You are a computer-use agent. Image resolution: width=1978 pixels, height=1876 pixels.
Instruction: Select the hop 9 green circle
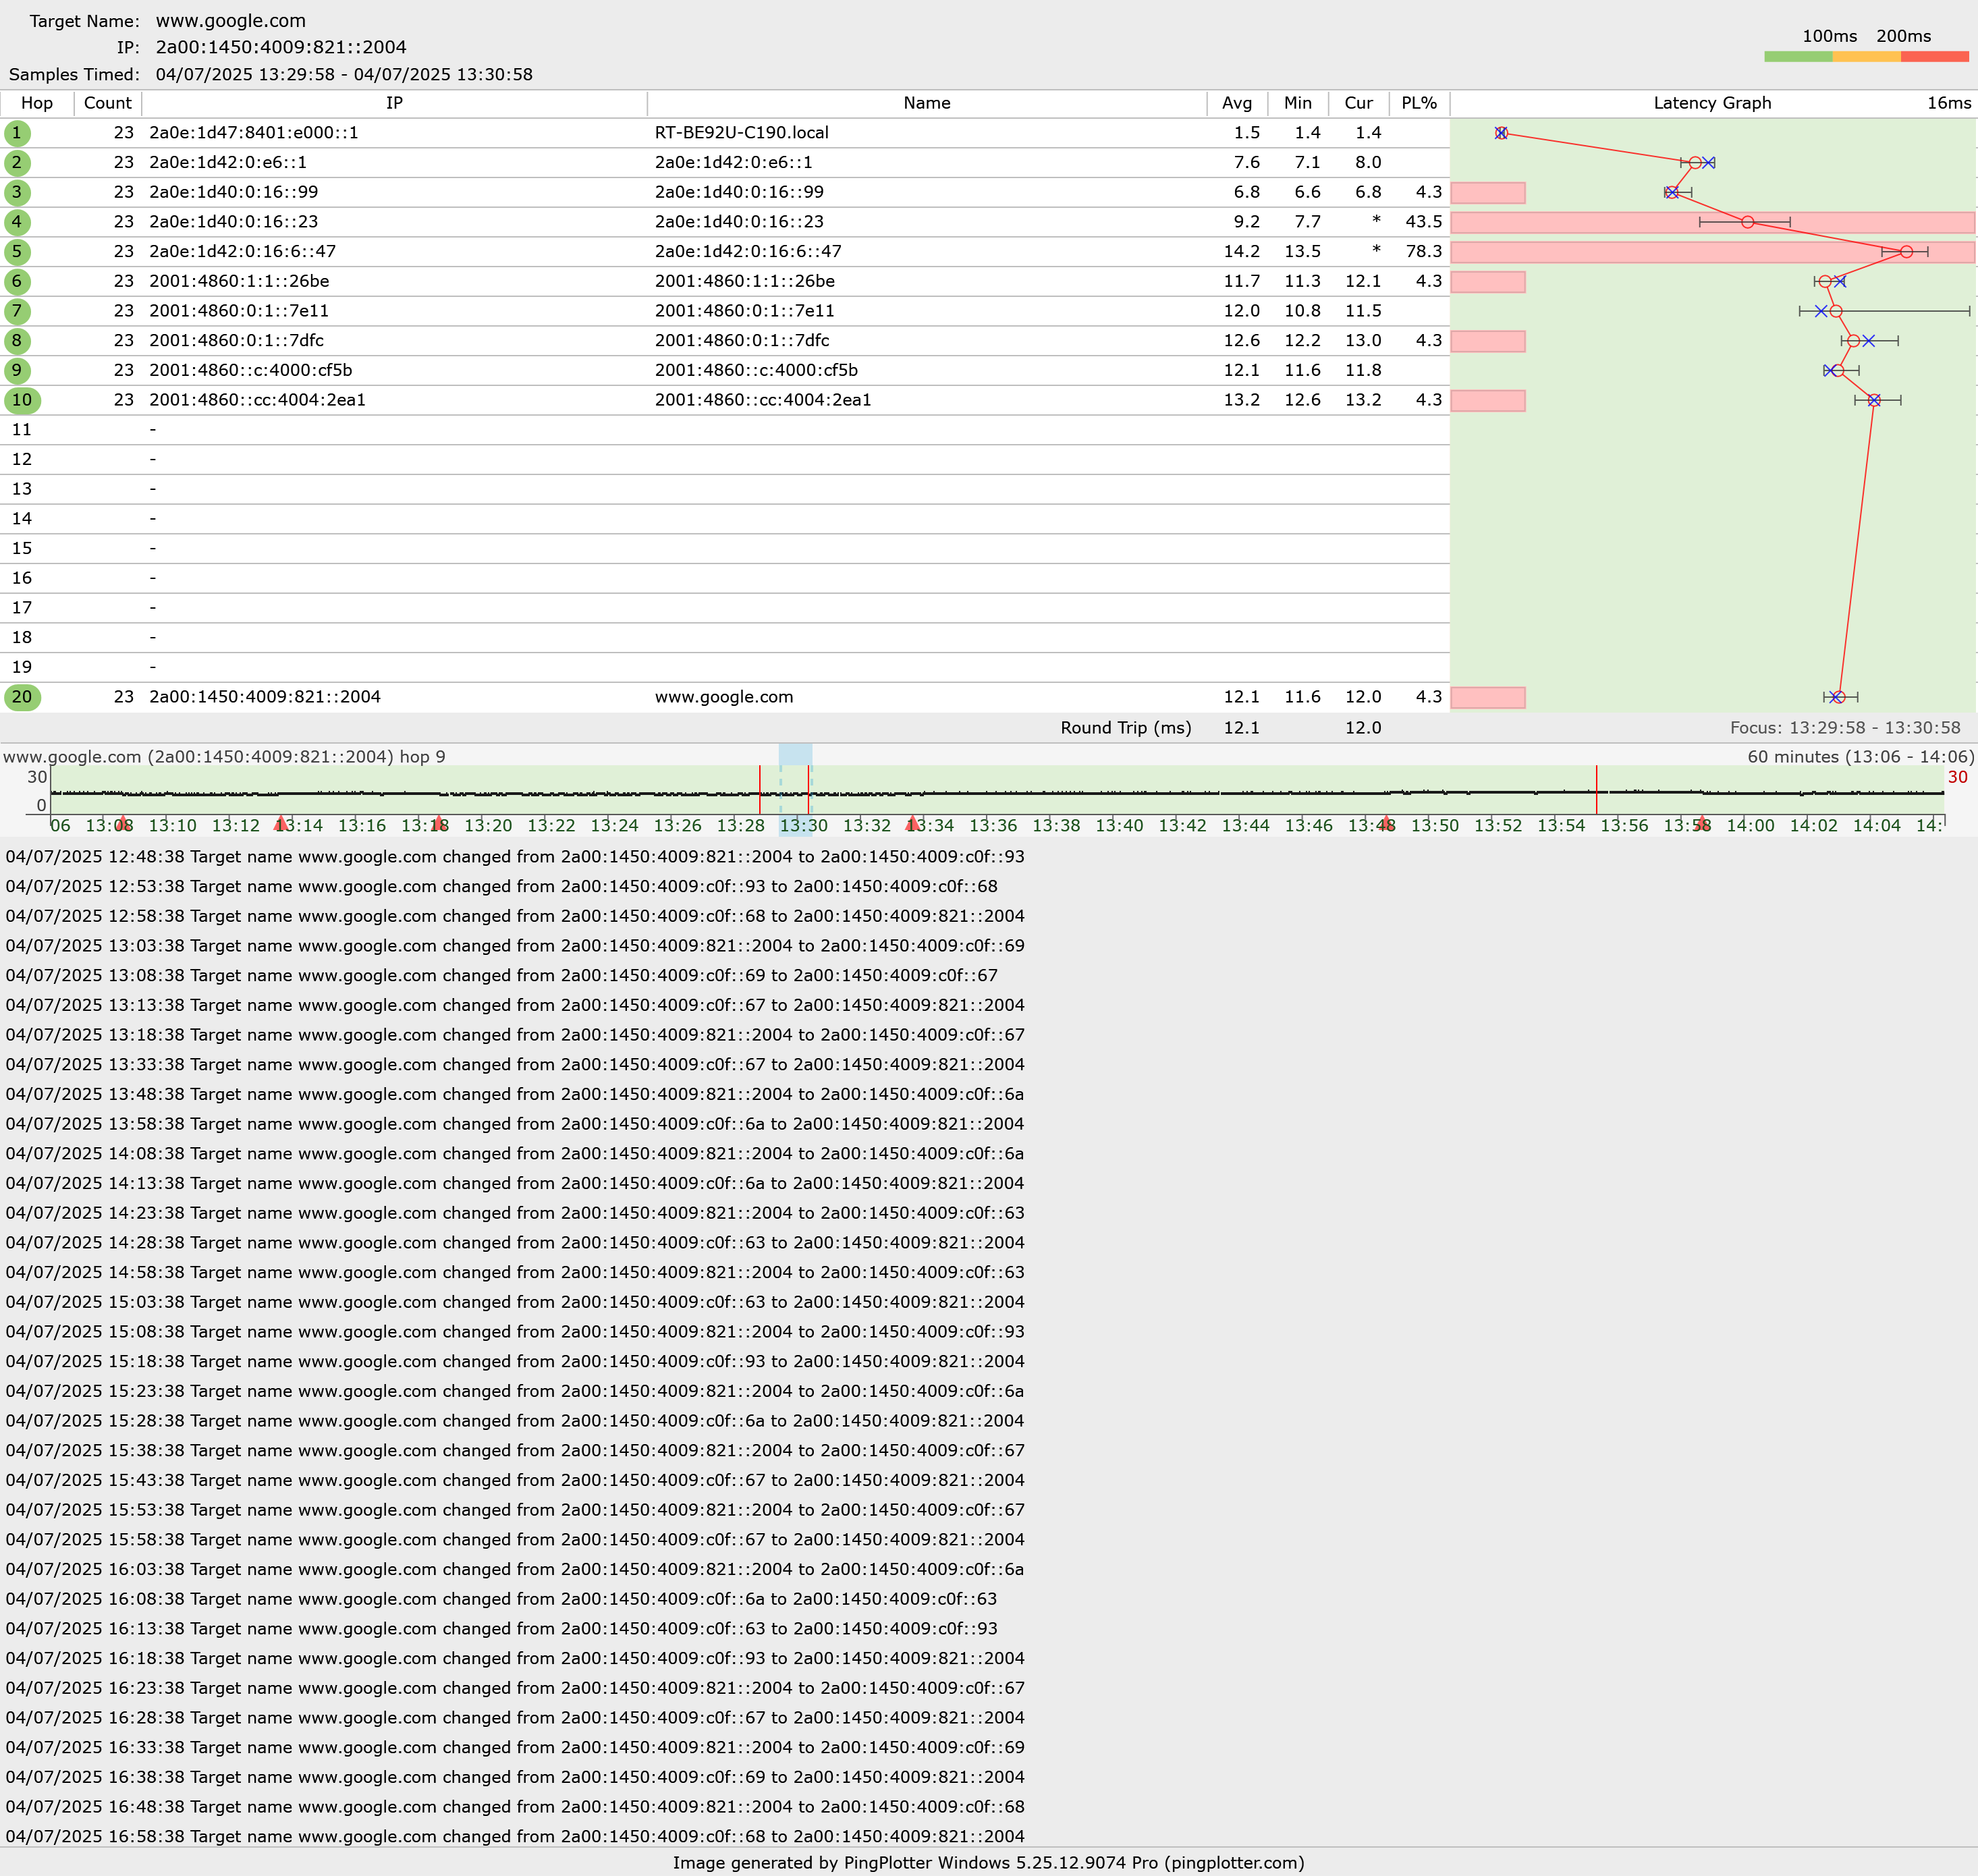pos(17,371)
